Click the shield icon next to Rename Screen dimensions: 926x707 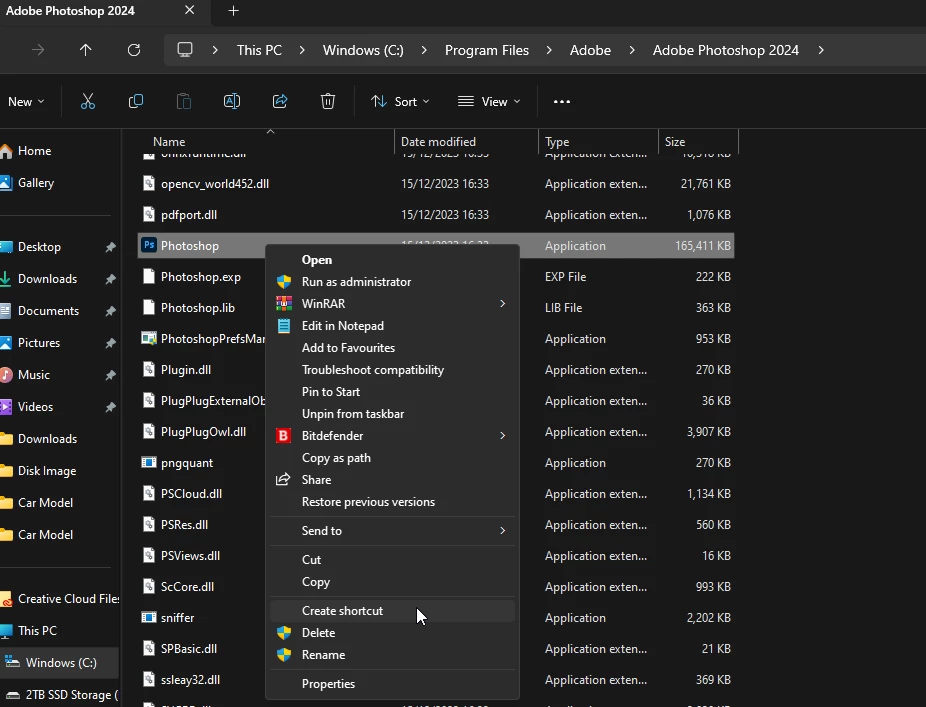pos(284,655)
